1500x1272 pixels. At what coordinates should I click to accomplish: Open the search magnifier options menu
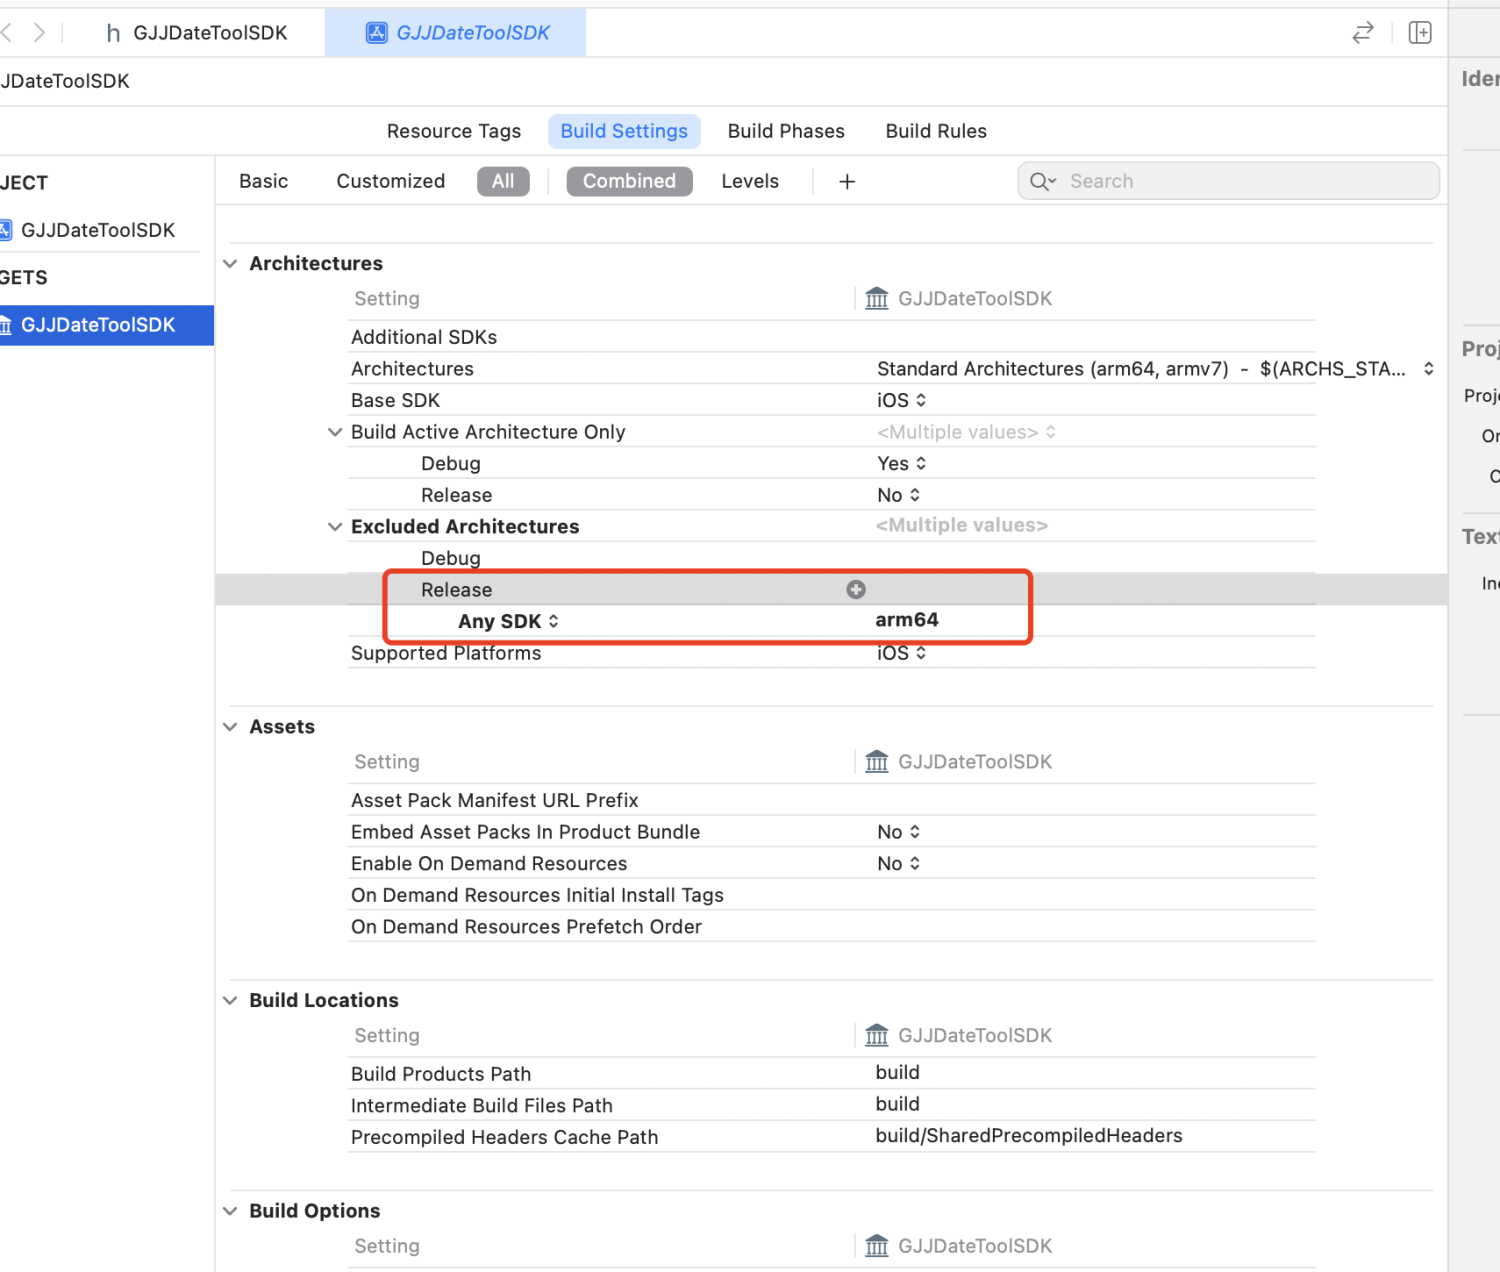pos(1043,181)
